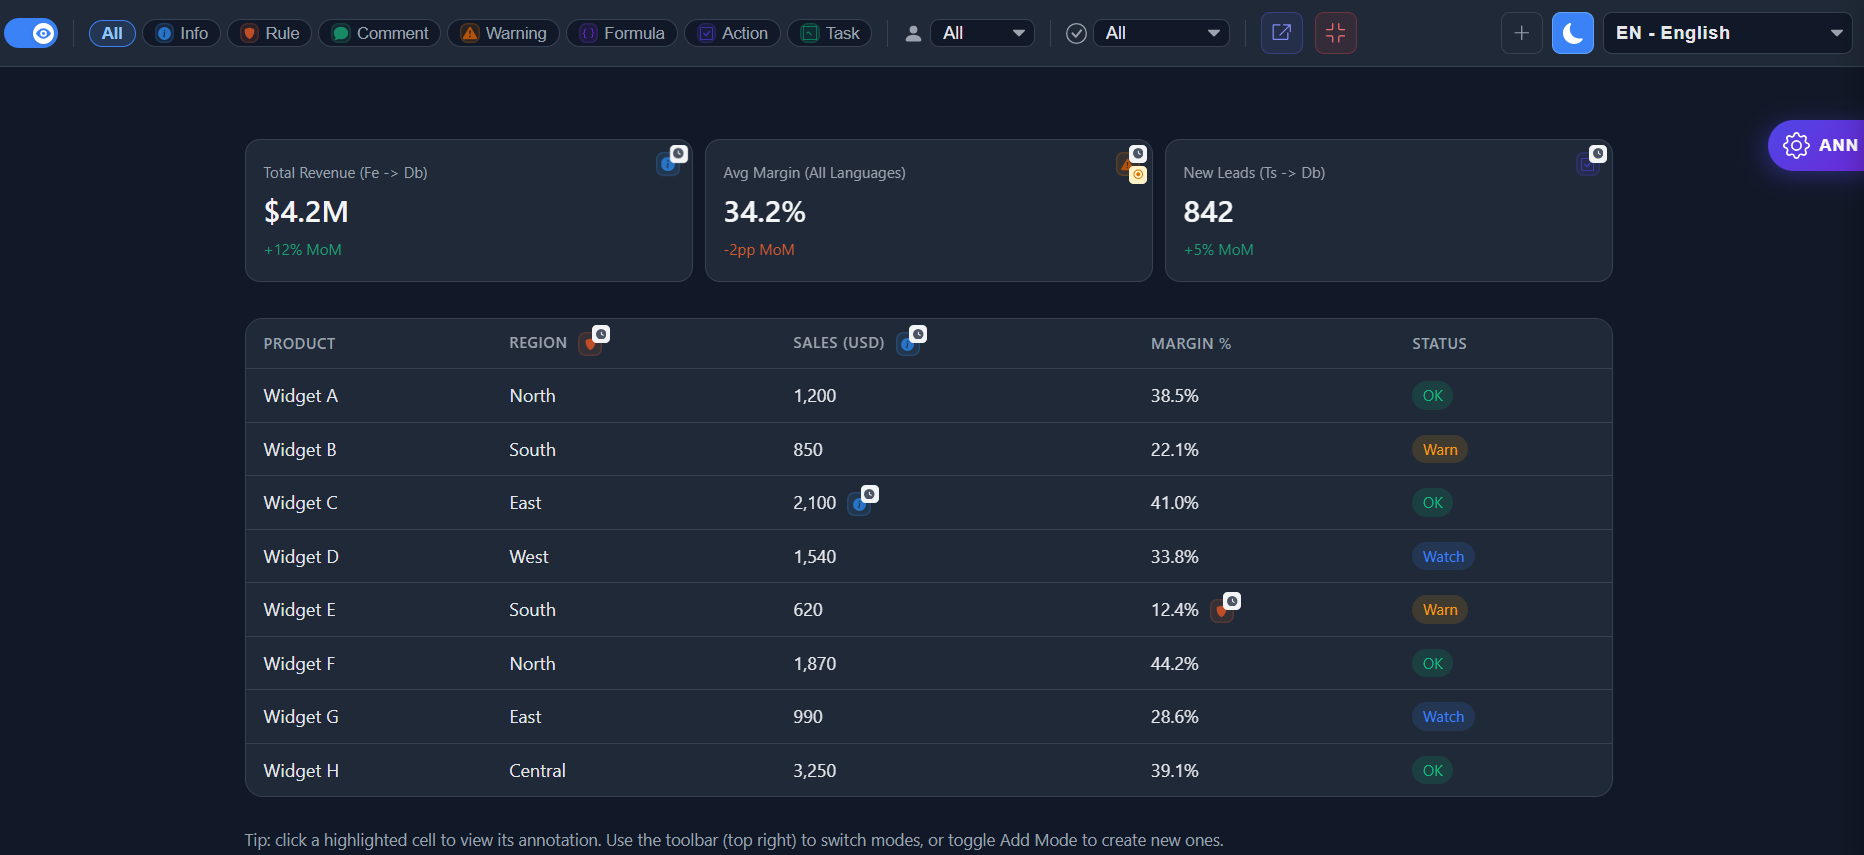The image size is (1864, 855).
Task: Click the STATUS column header
Action: click(x=1439, y=344)
